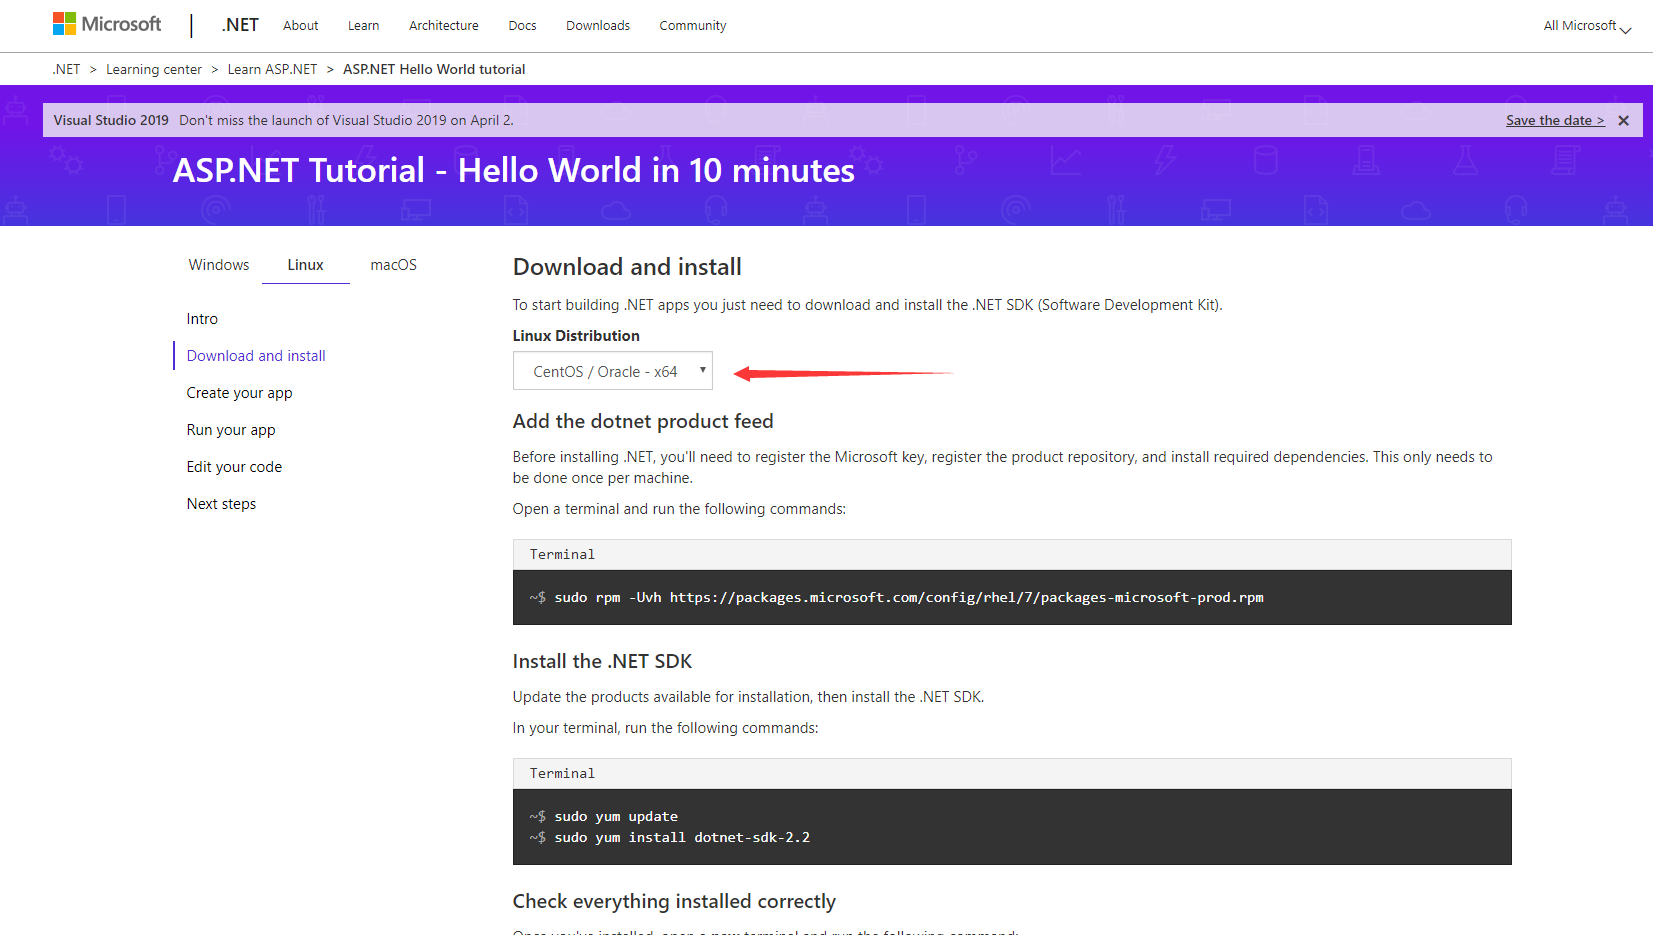Viewport: 1653px width, 935px height.
Task: Click the sudo rpm -Uvh command text
Action: (x=909, y=597)
